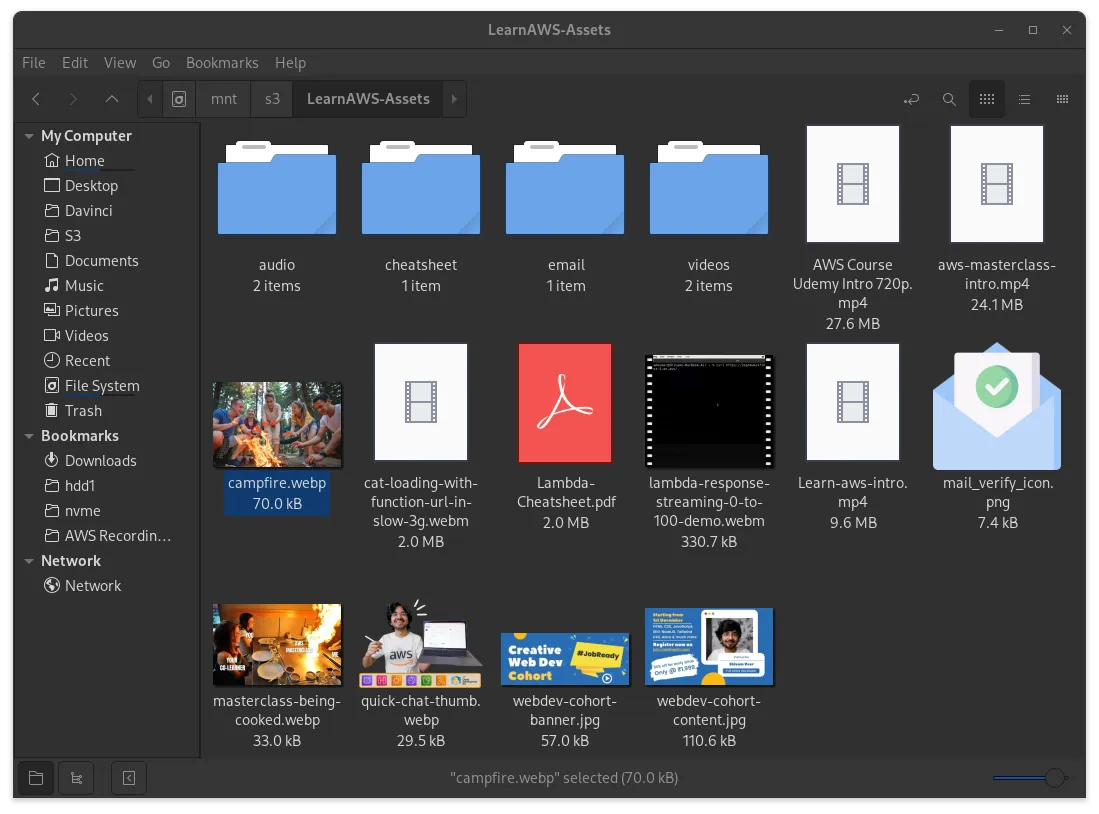This screenshot has height=814, width=1099.
Task: Open the Help menu
Action: pos(290,63)
